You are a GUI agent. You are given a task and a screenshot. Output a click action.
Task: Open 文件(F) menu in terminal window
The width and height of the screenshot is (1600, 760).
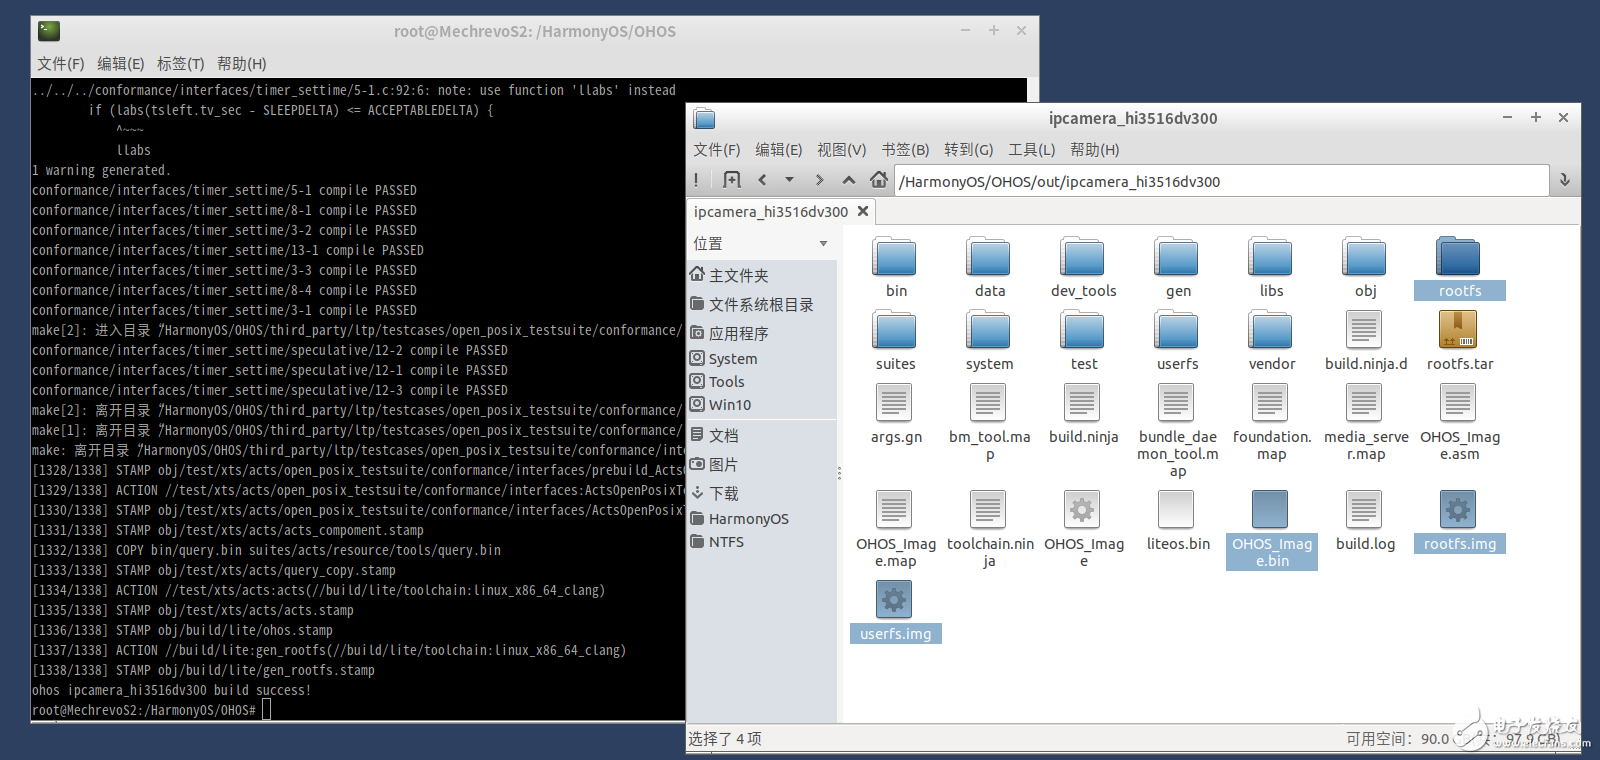point(61,64)
